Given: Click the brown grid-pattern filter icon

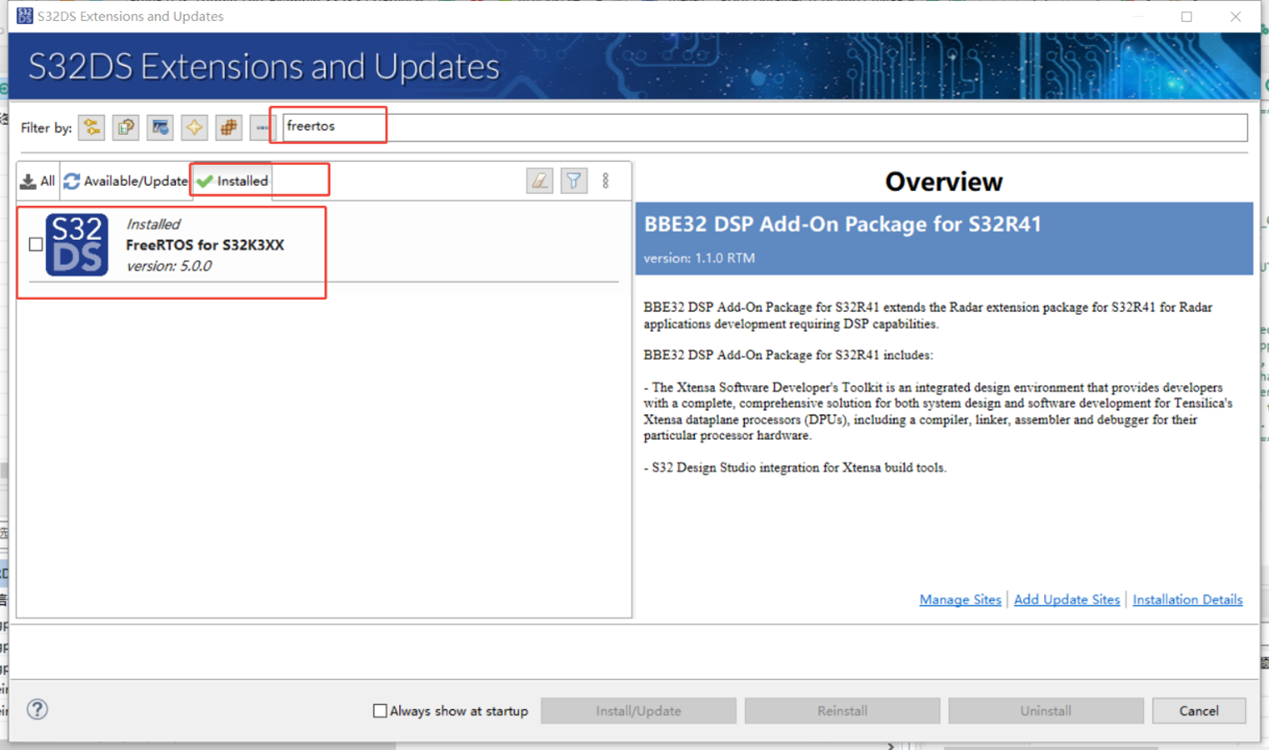Looking at the screenshot, I should 229,127.
